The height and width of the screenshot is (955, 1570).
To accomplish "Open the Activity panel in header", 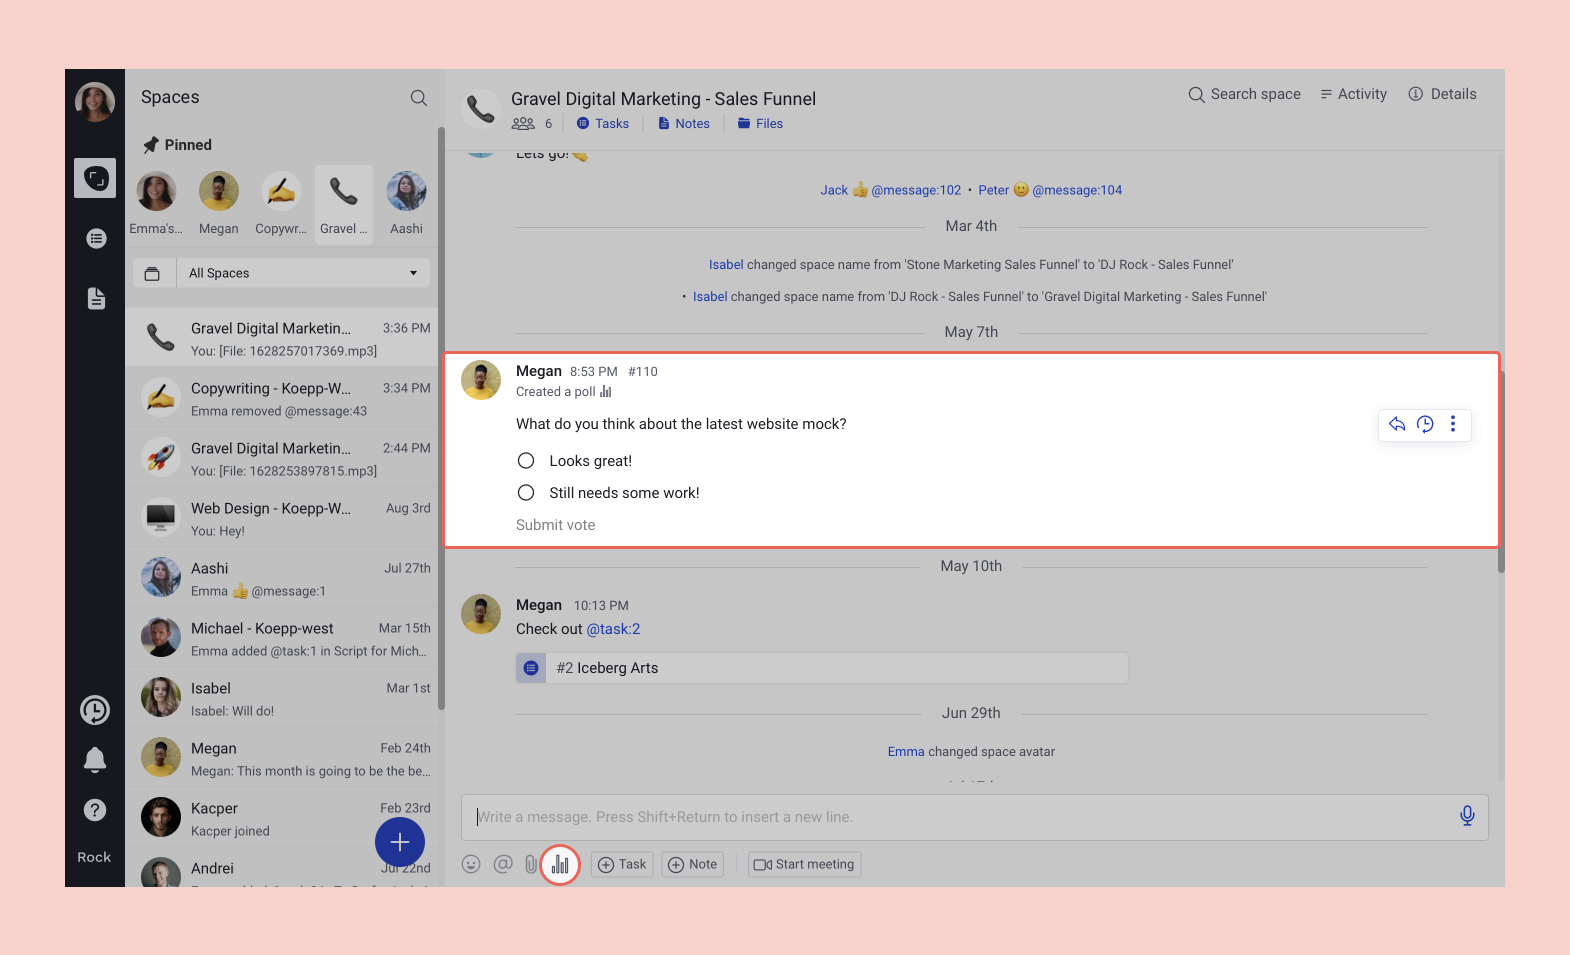I will click(x=1353, y=94).
